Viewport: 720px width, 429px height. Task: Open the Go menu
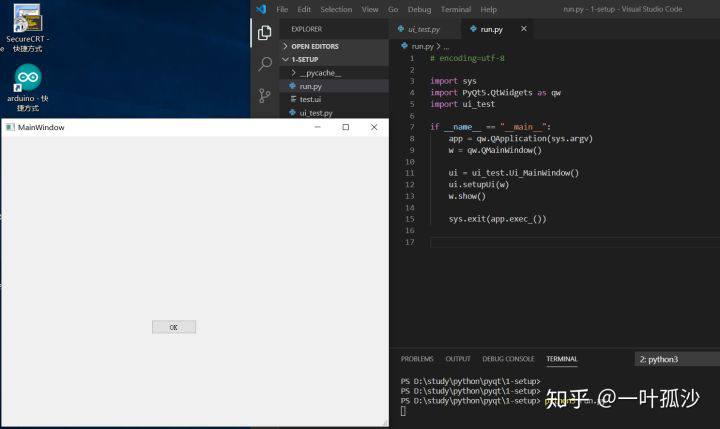pyautogui.click(x=393, y=9)
